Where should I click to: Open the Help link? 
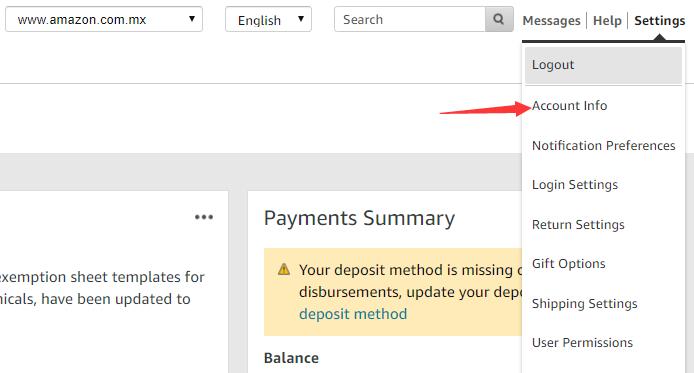607,20
